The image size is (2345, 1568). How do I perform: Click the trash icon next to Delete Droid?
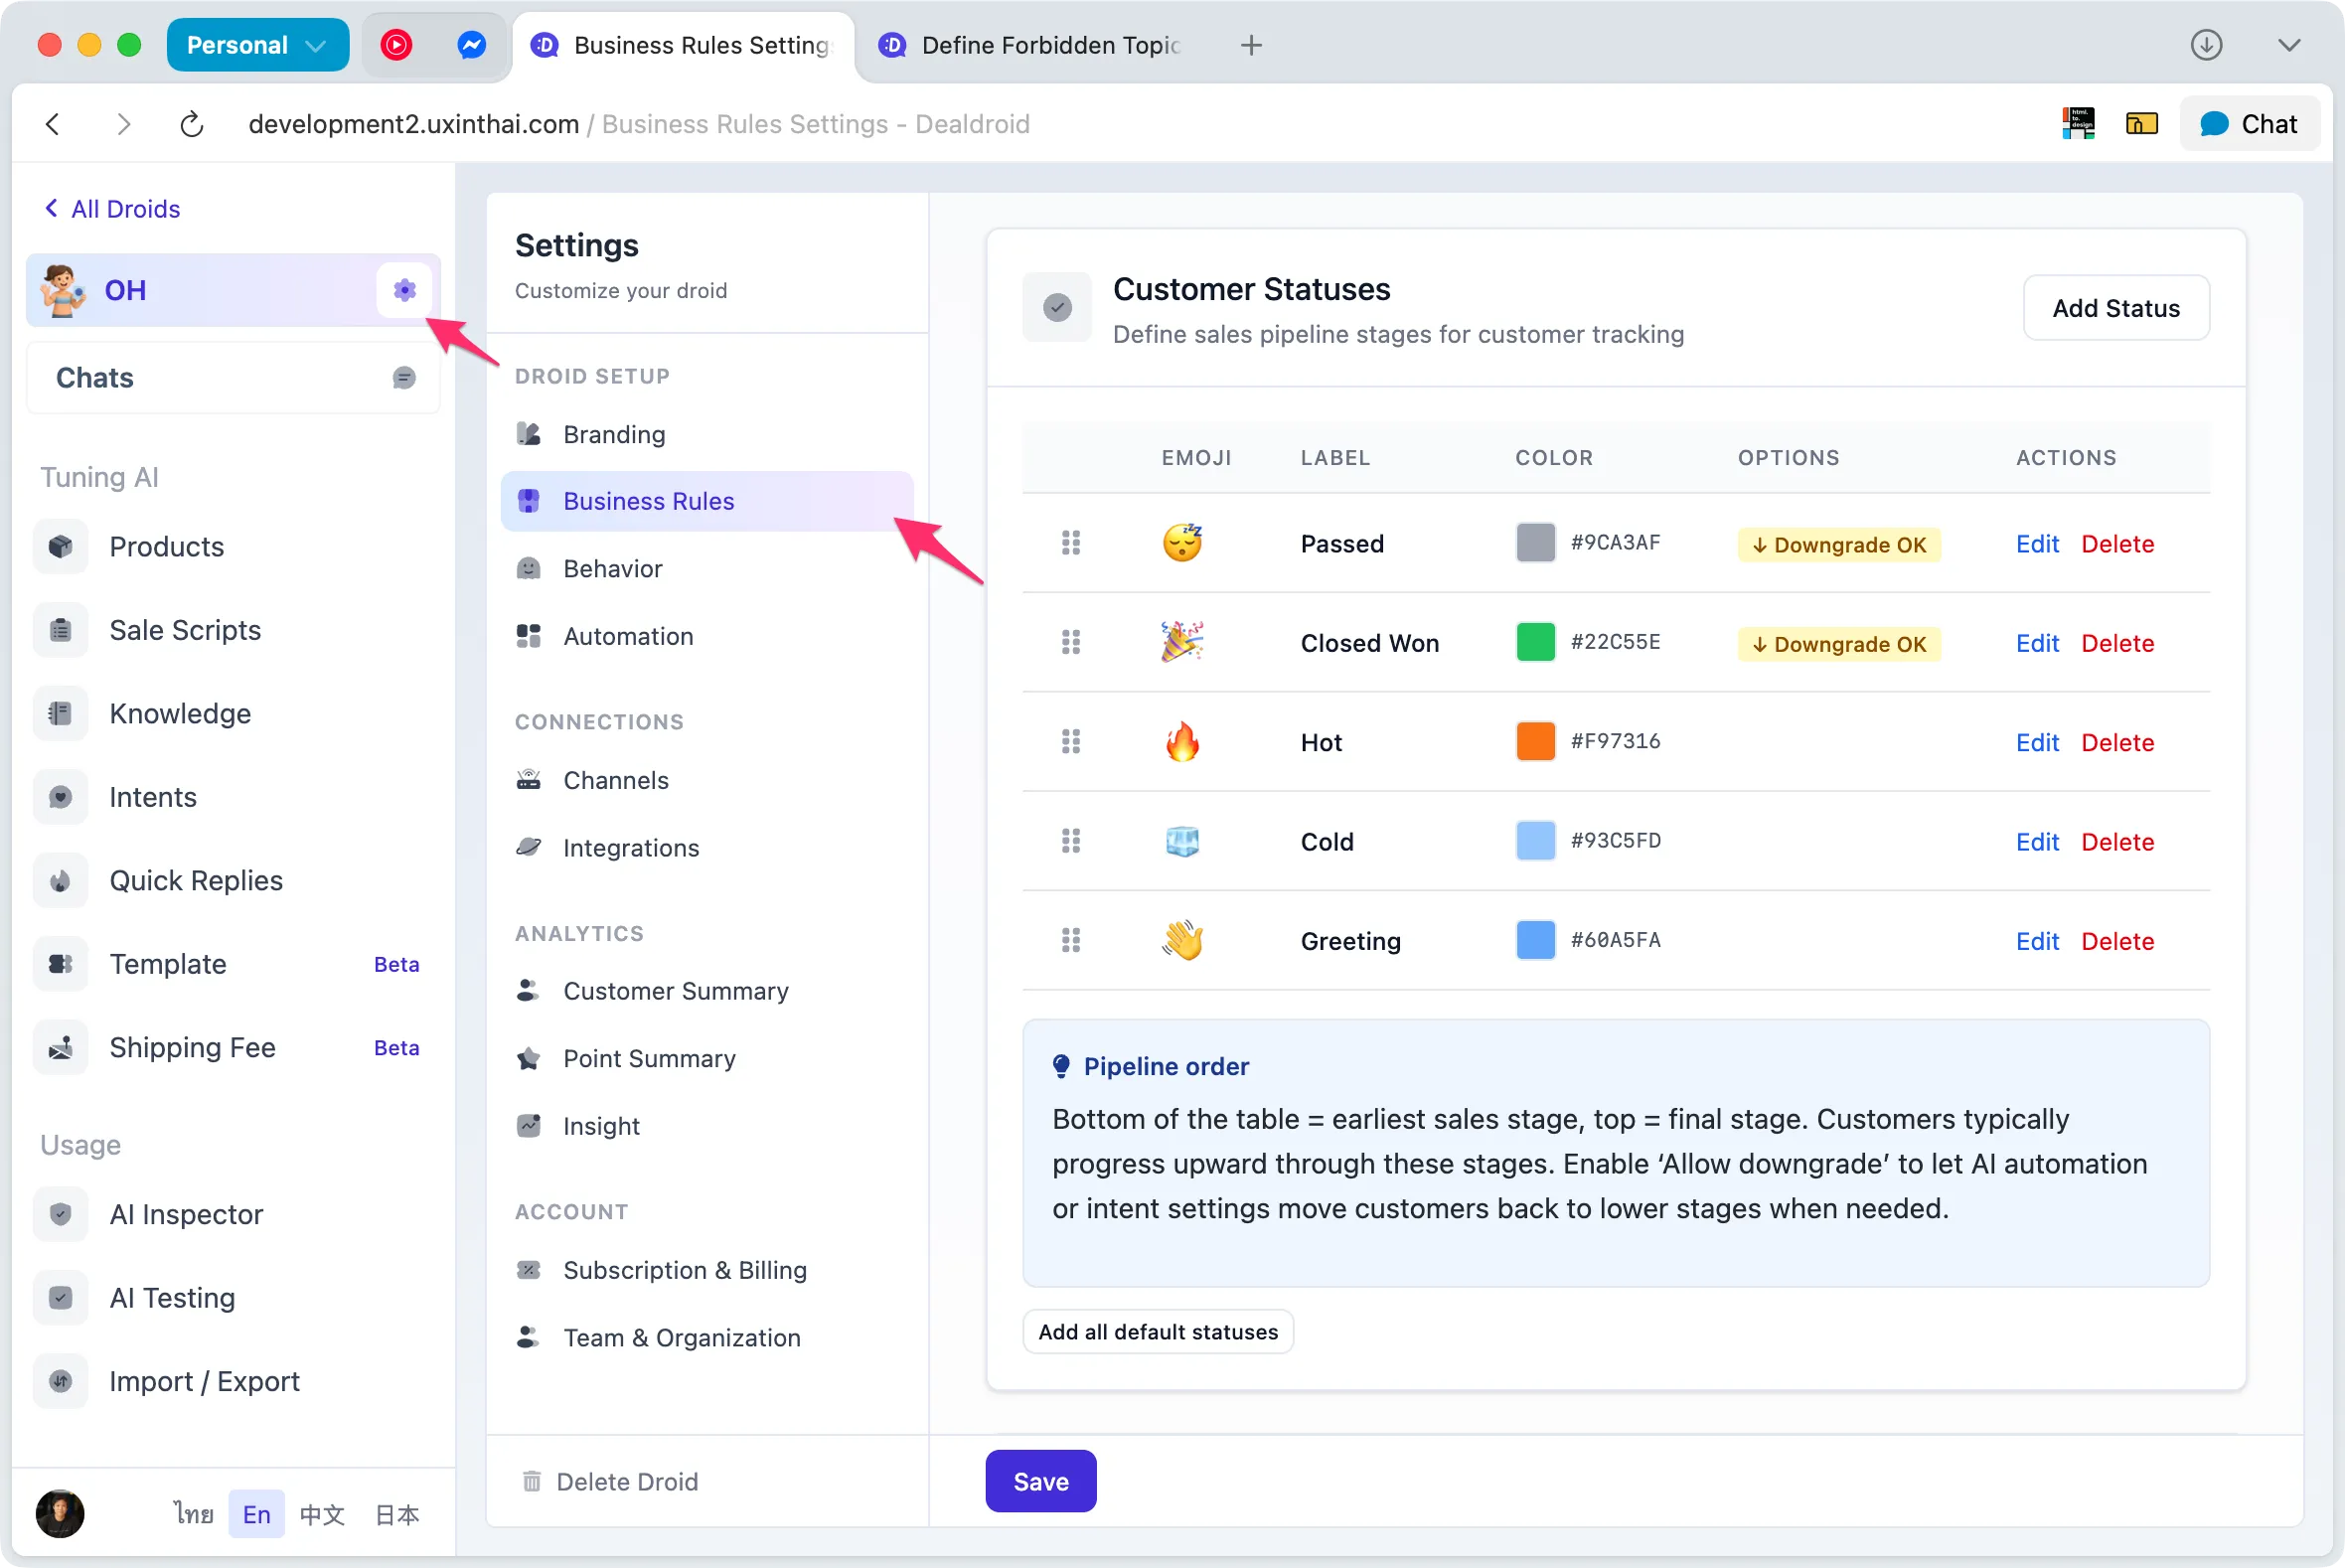[x=533, y=1481]
